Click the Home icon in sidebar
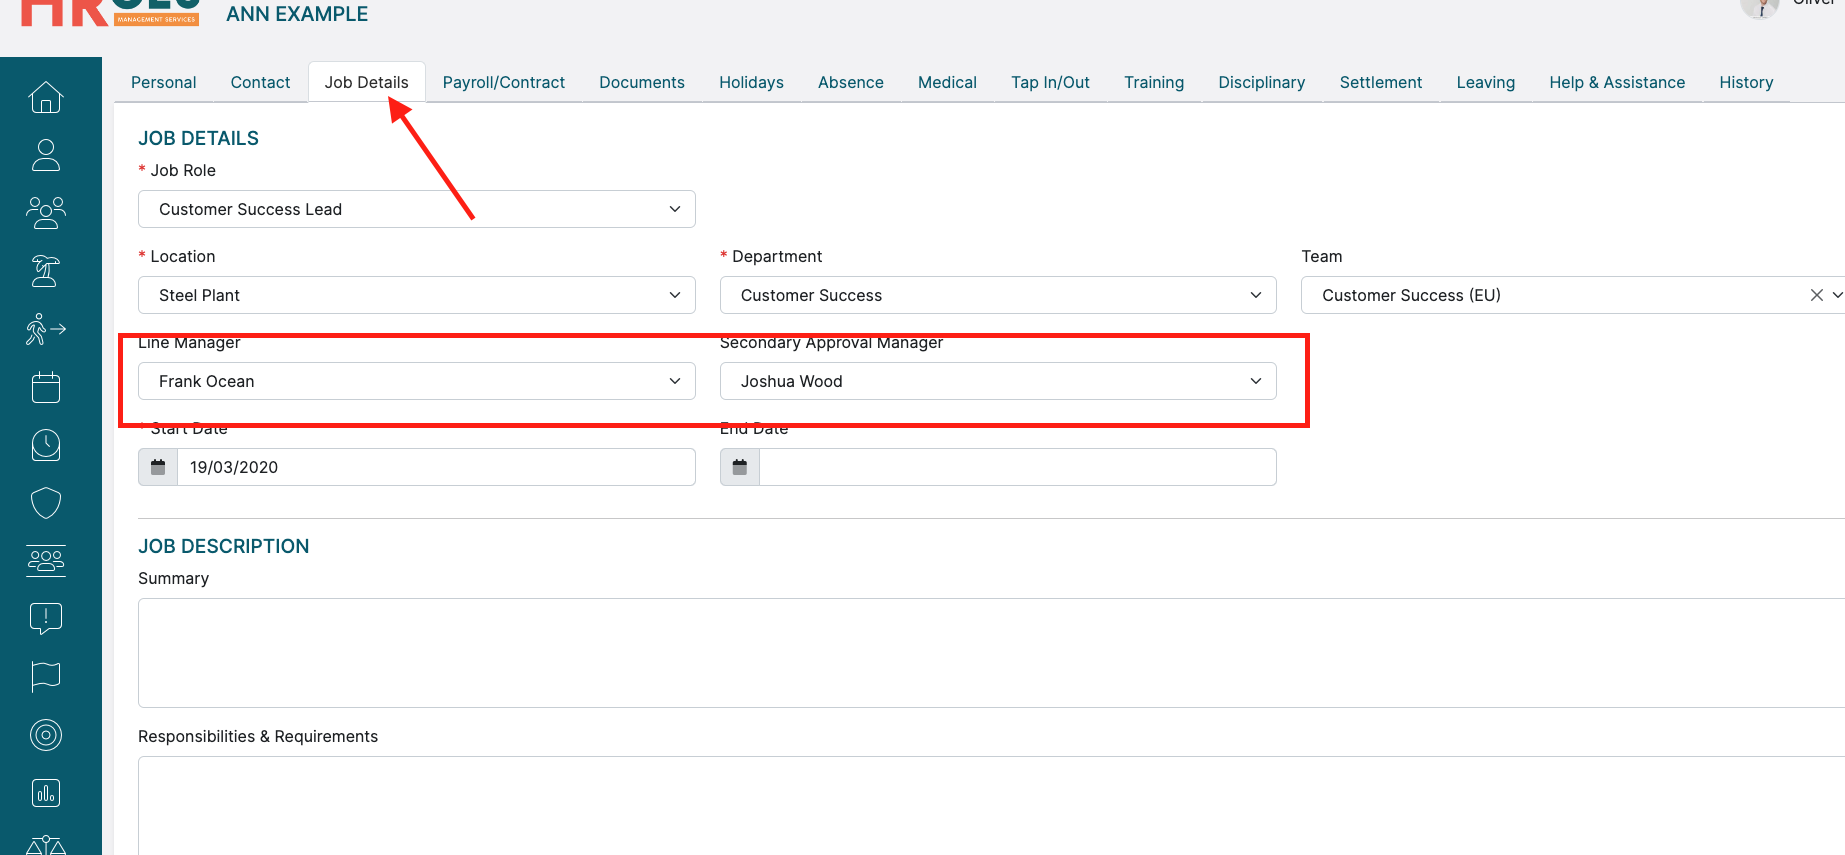The width and height of the screenshot is (1845, 855). (x=46, y=97)
